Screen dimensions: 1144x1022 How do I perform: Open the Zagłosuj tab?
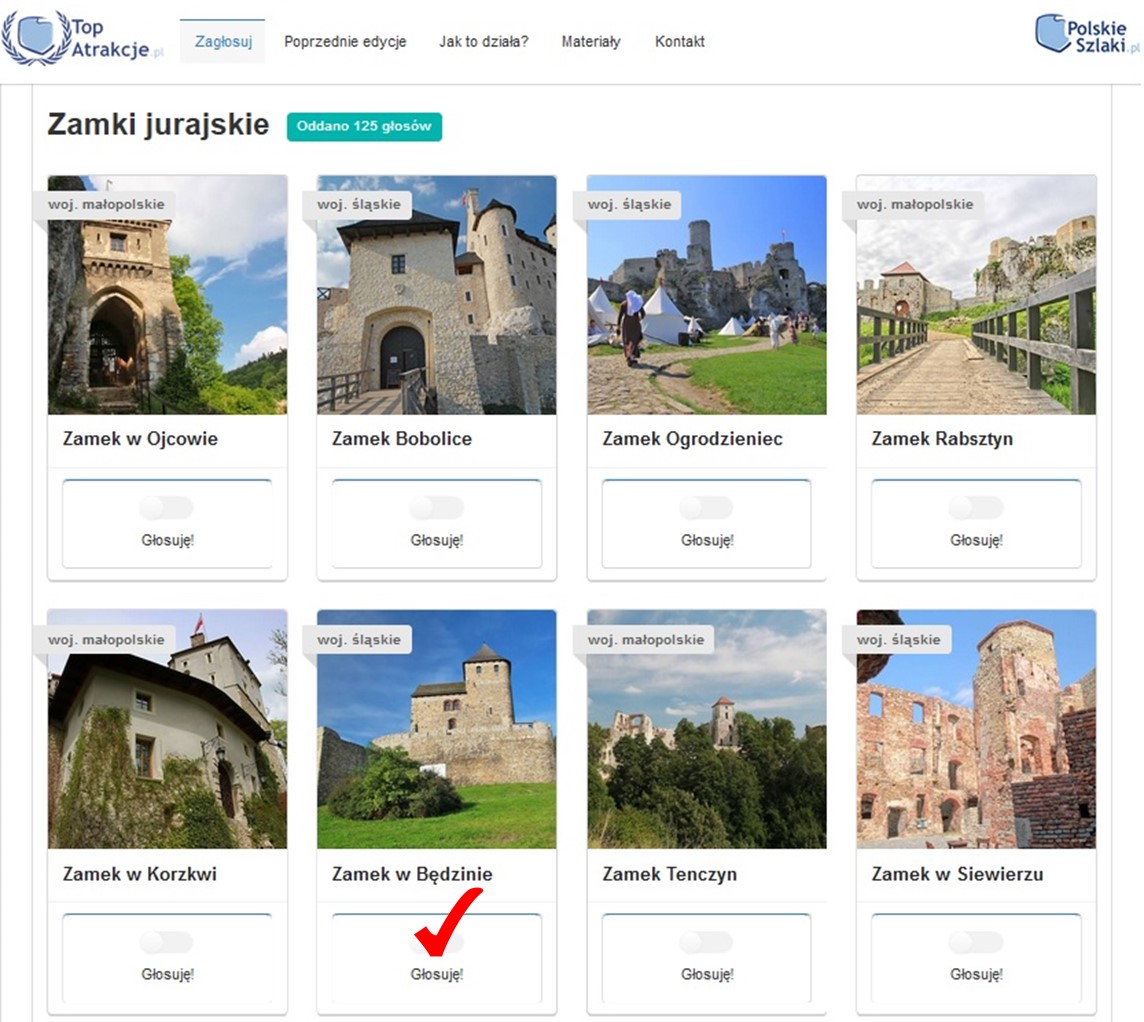(x=222, y=42)
